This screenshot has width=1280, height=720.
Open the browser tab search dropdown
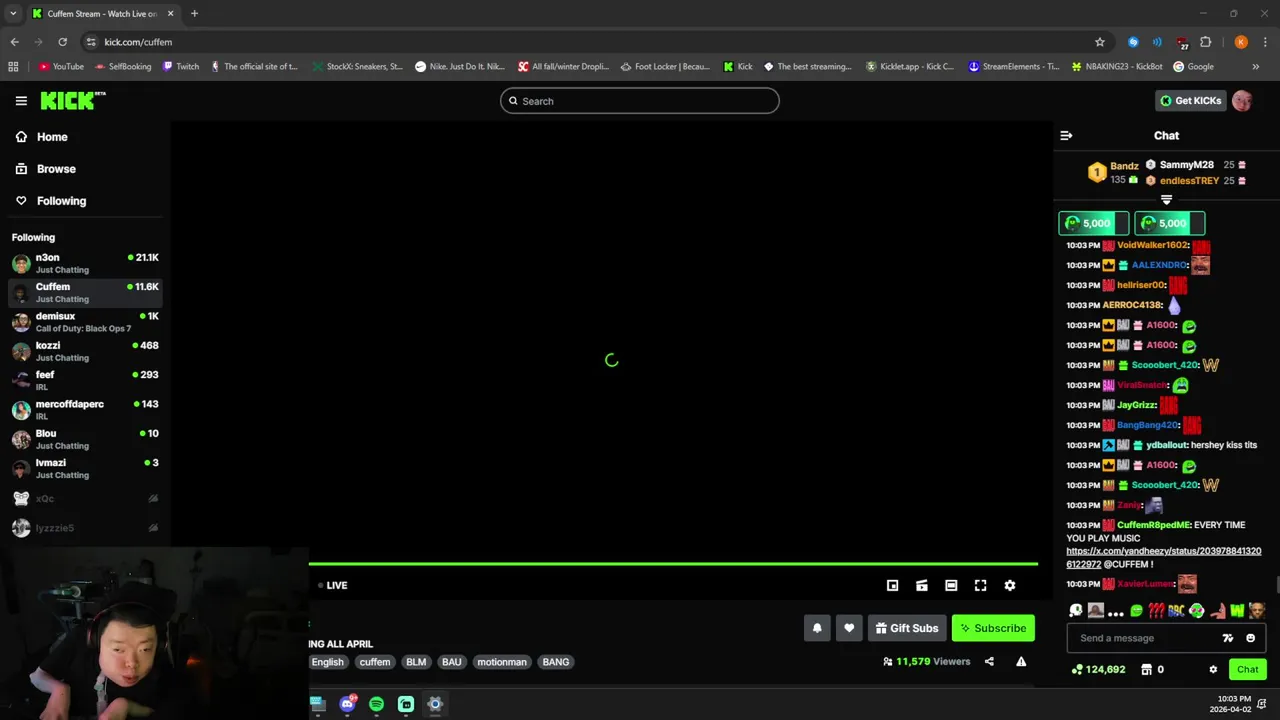(x=13, y=14)
